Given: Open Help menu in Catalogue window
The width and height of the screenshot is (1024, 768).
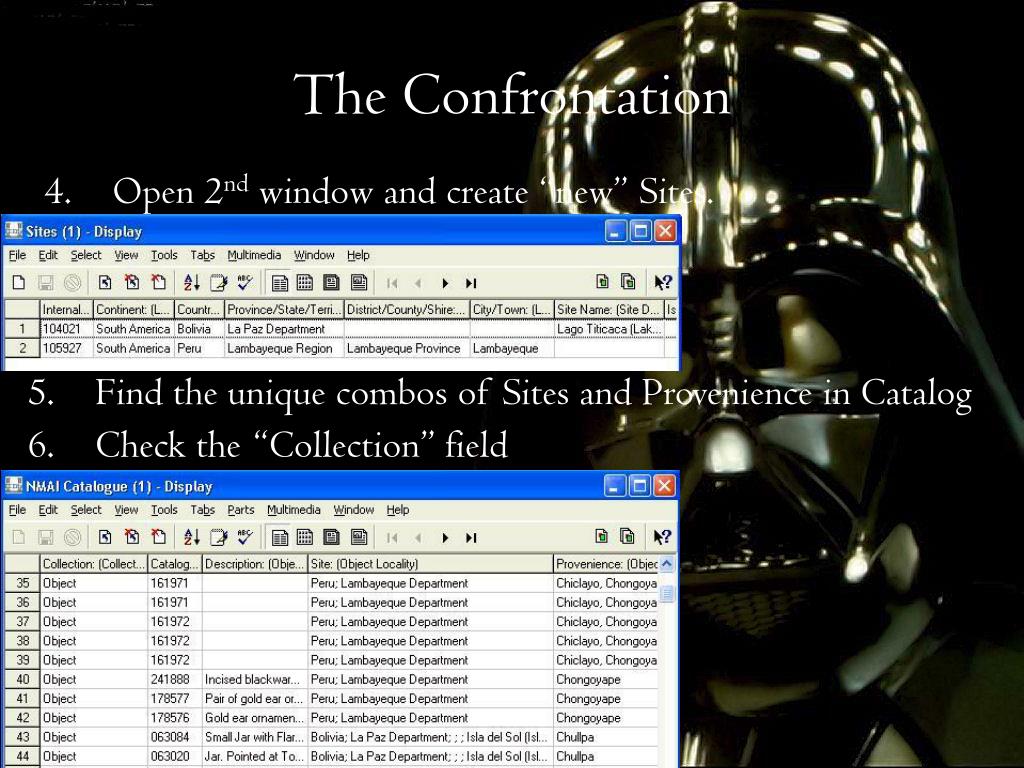Looking at the screenshot, I should pos(398,509).
